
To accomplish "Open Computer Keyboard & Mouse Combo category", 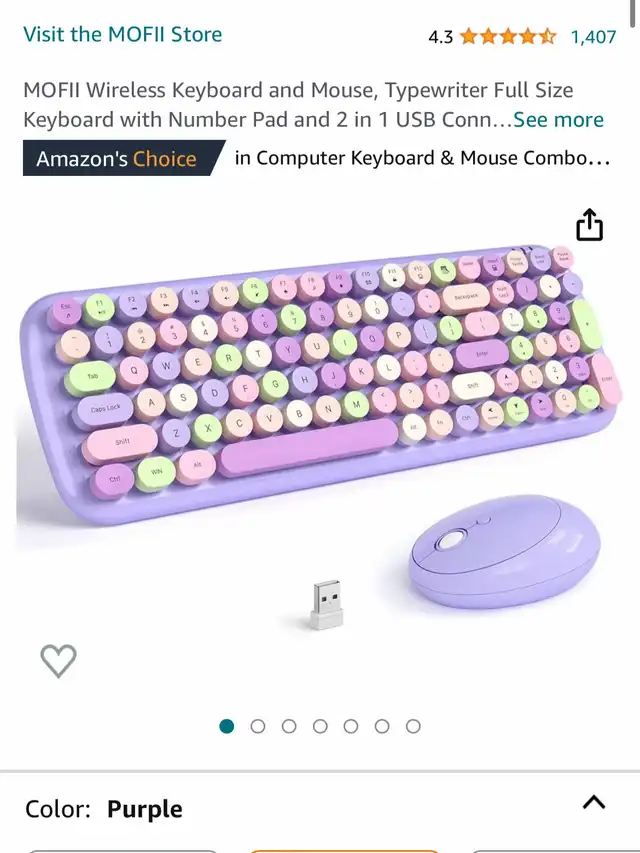I will 422,158.
